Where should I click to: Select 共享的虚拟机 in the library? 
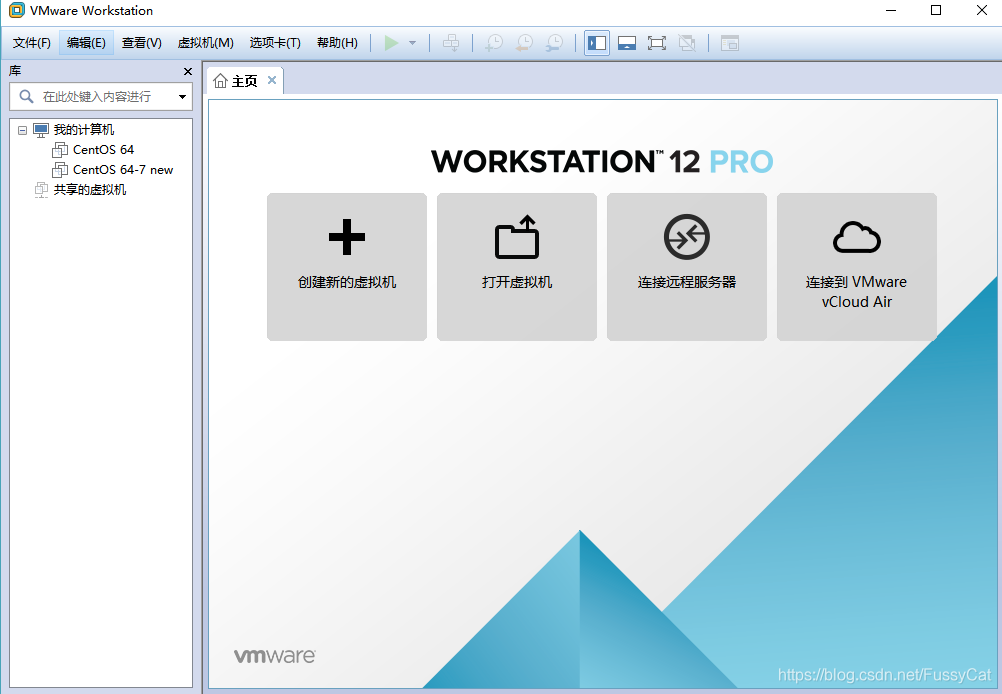coord(90,190)
